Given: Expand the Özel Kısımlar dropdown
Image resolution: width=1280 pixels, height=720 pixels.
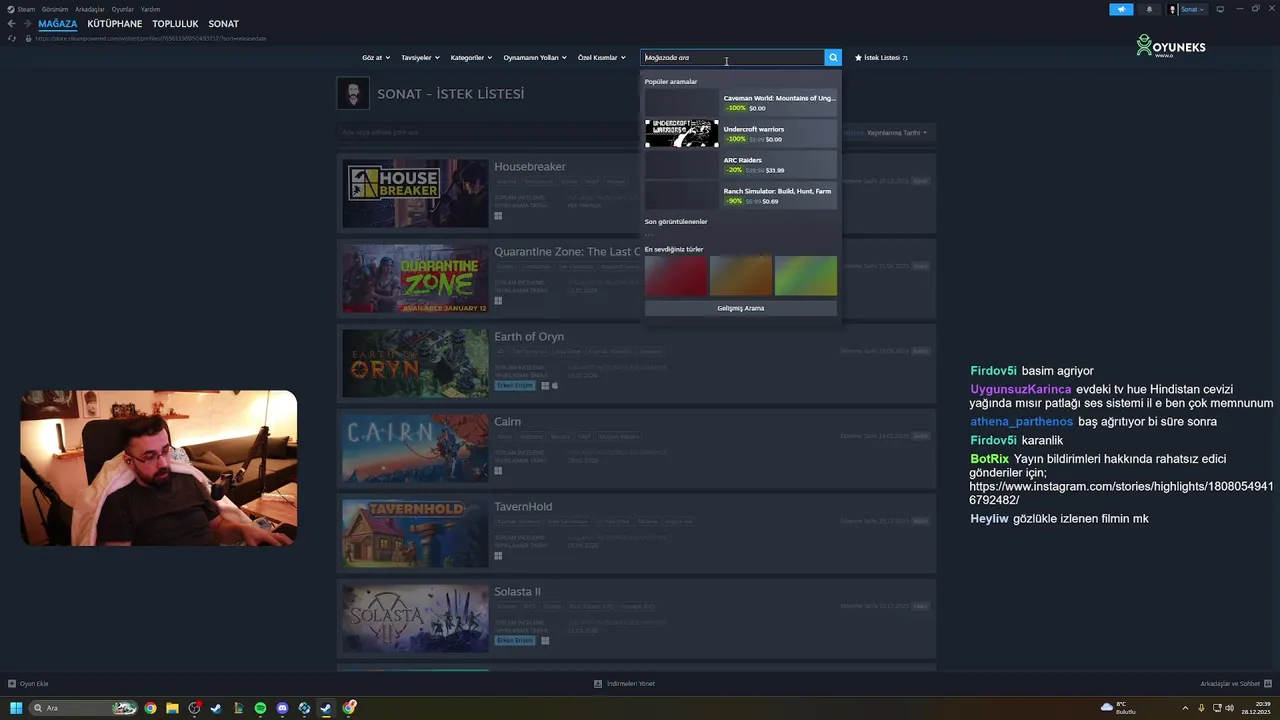Looking at the screenshot, I should (x=601, y=58).
